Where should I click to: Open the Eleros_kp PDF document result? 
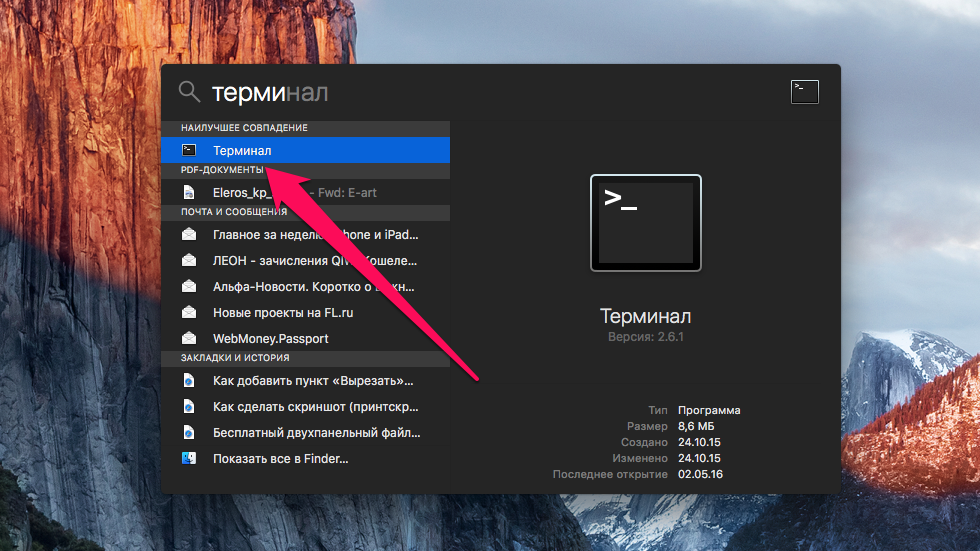click(306, 192)
